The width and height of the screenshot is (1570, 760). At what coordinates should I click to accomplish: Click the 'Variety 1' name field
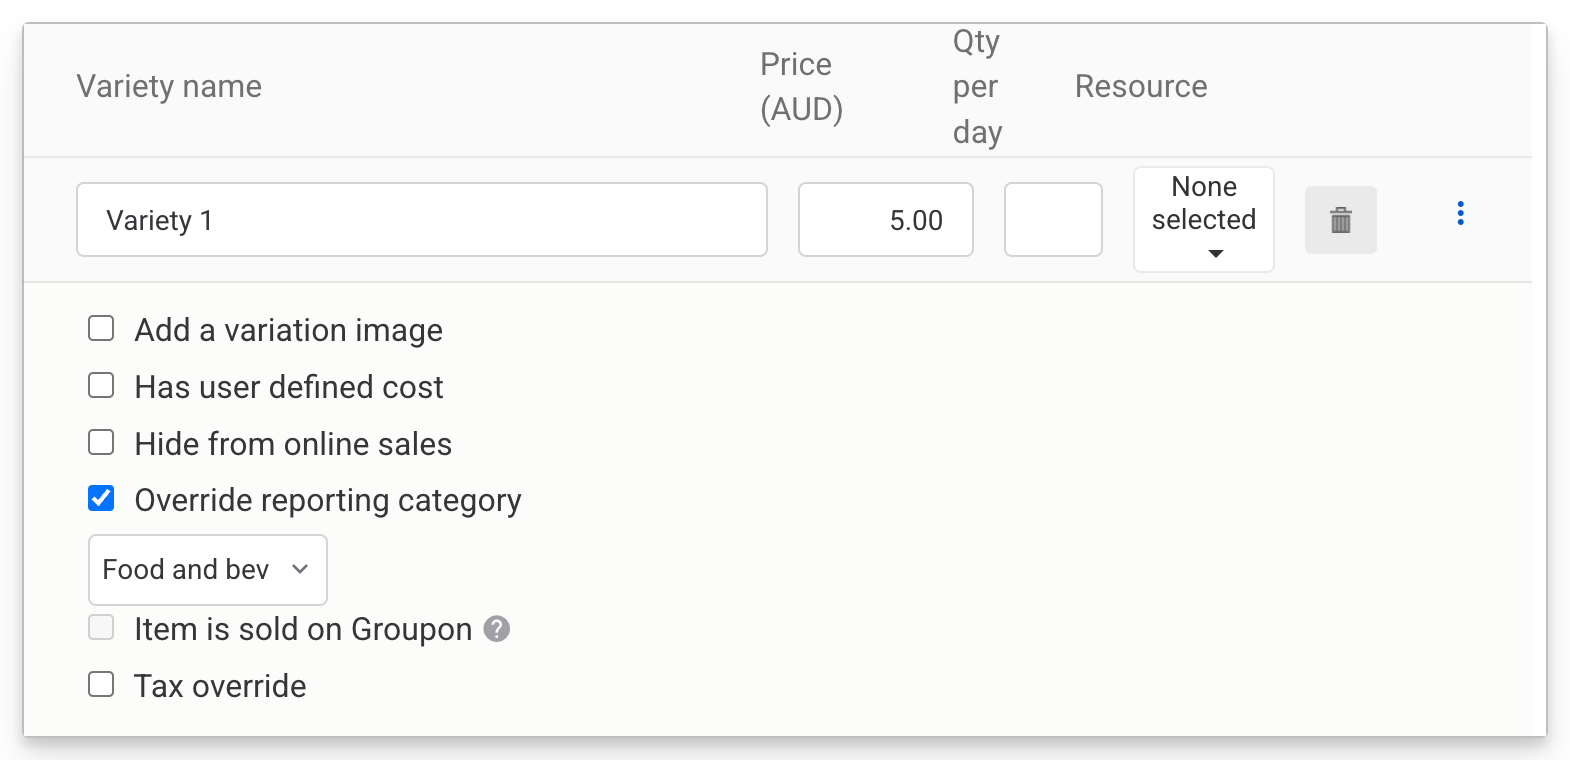click(421, 220)
